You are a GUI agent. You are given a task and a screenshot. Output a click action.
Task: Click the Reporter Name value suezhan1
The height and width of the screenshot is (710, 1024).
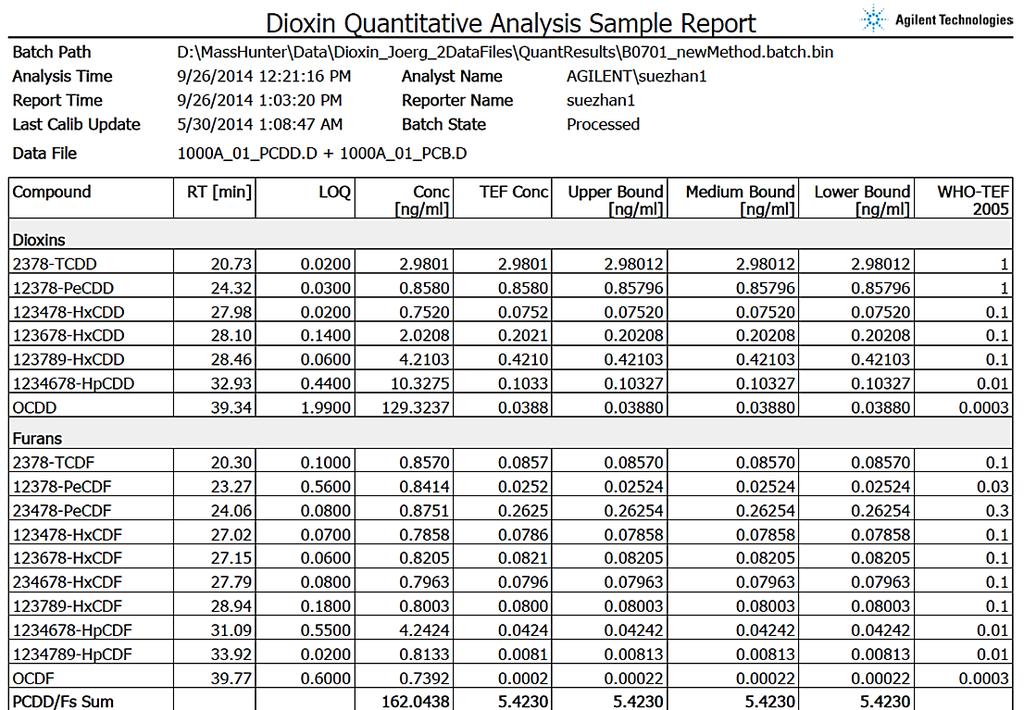tap(600, 101)
